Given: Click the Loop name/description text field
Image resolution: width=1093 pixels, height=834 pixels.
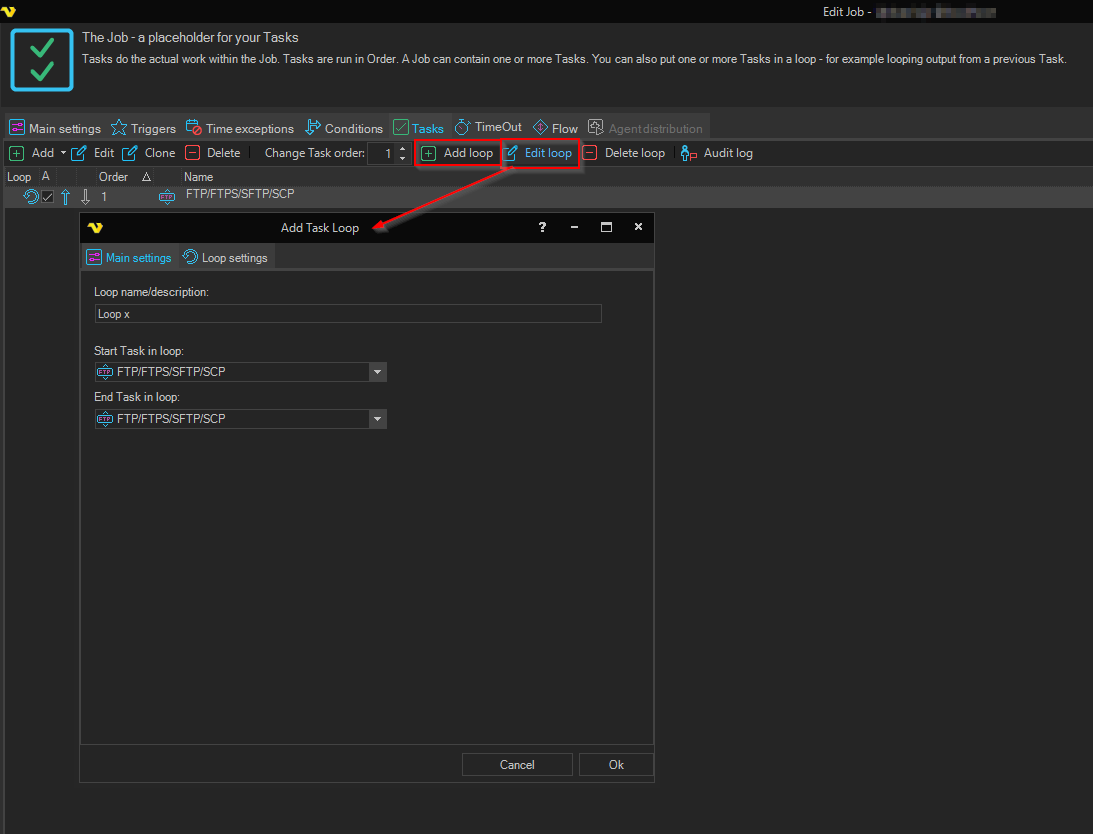Looking at the screenshot, I should [x=348, y=314].
